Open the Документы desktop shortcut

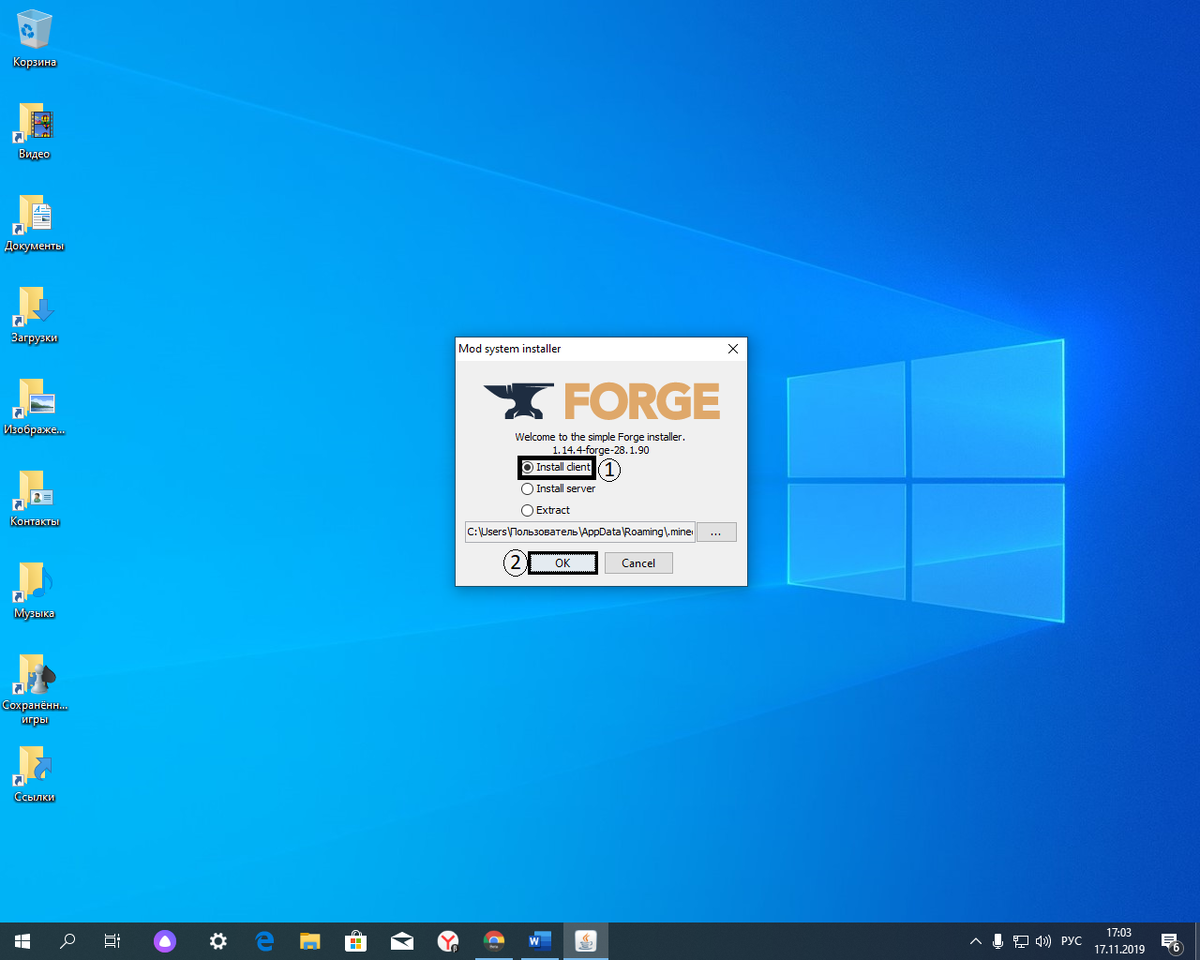pos(34,222)
